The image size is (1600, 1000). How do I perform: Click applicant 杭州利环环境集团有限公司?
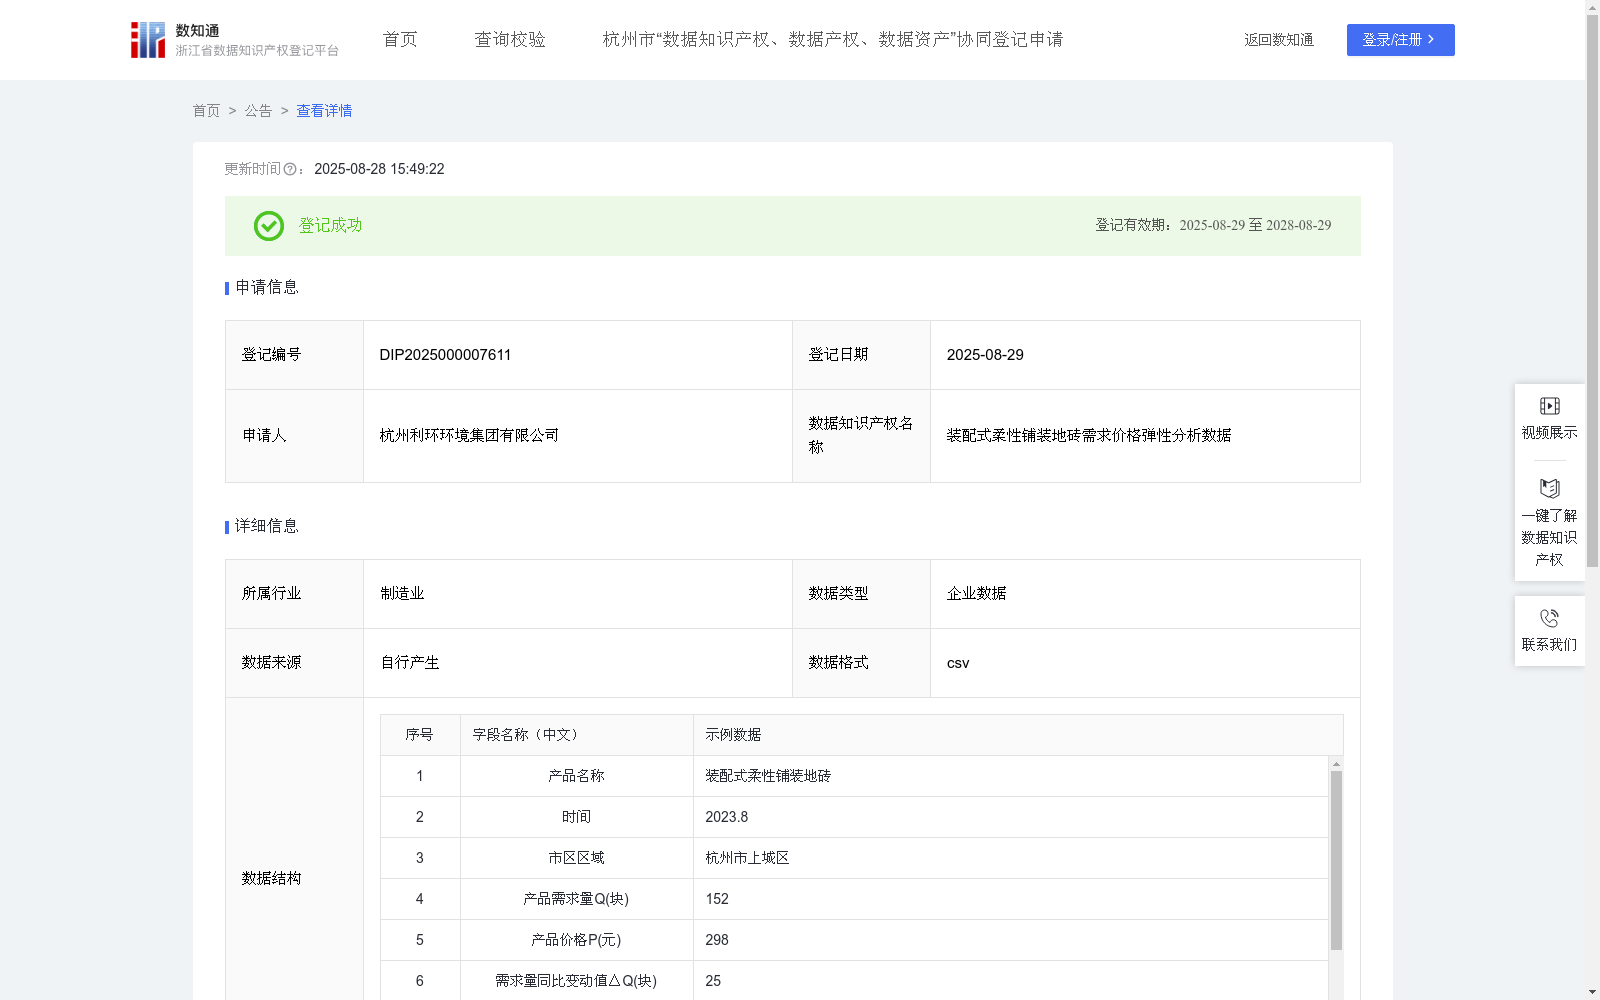[469, 436]
